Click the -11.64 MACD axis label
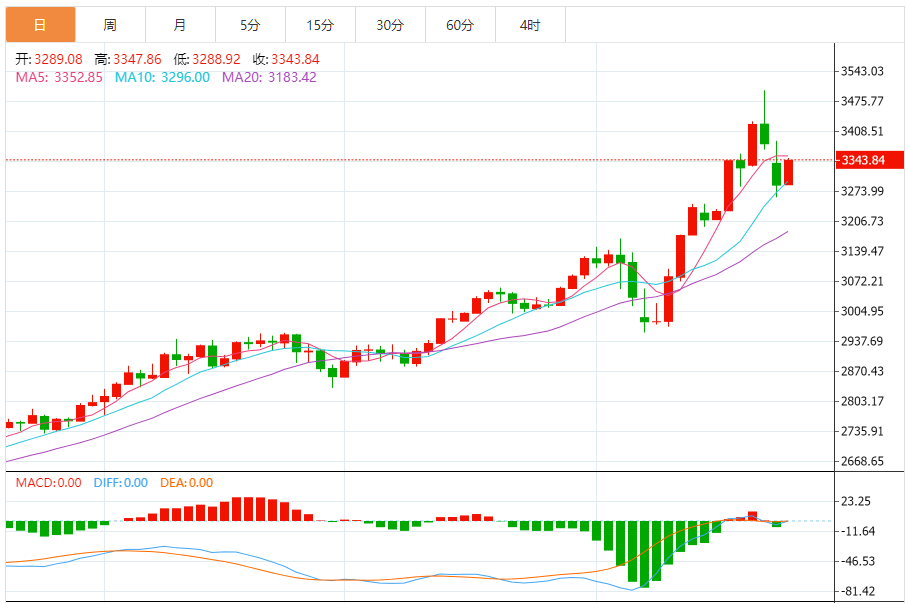This screenshot has width=909, height=603. click(x=858, y=531)
